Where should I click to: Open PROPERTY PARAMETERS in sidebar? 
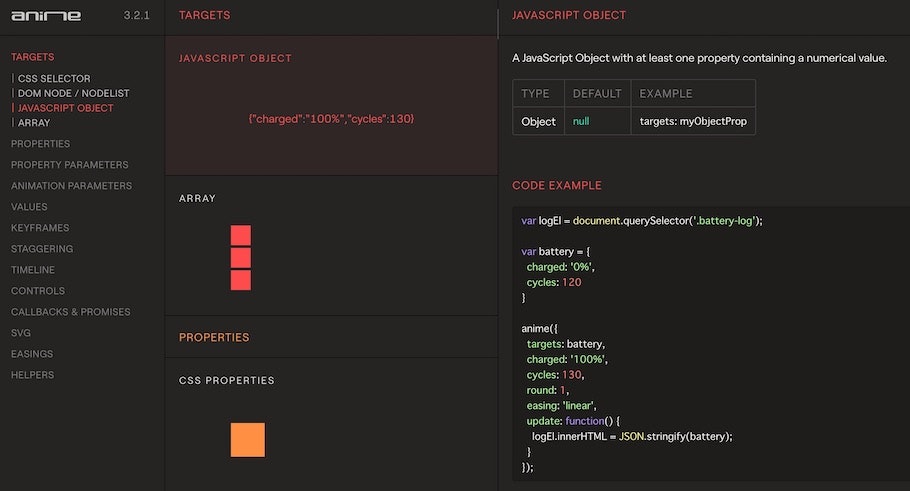(x=70, y=165)
